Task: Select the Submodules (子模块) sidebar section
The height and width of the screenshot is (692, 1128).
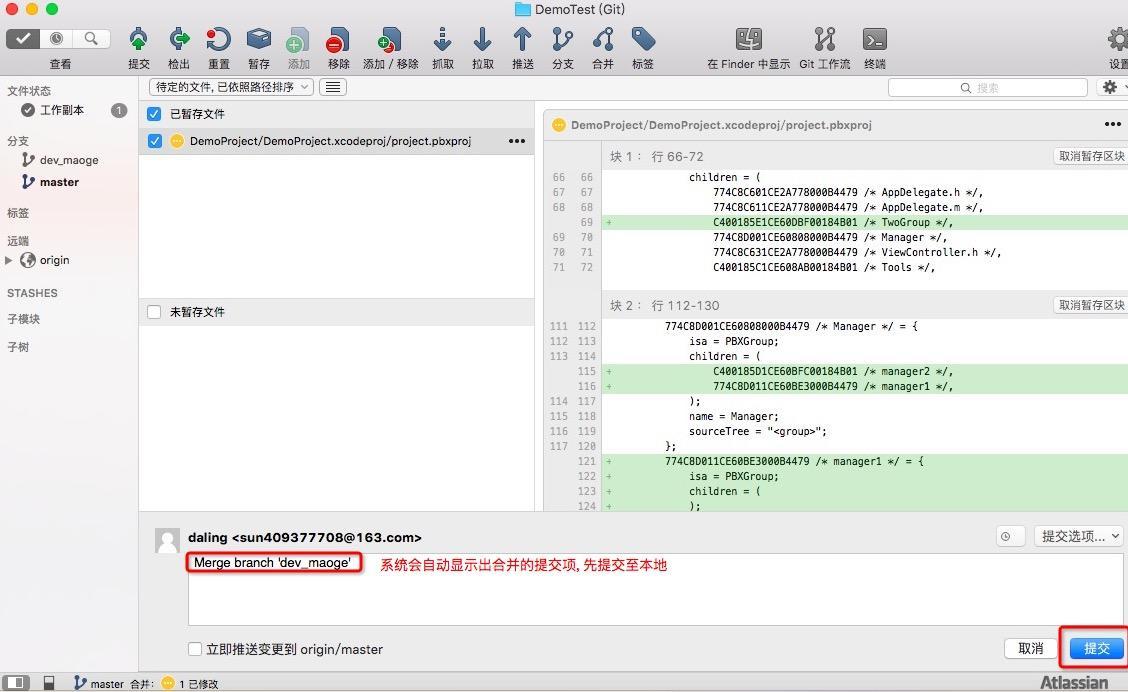Action: tap(24, 319)
